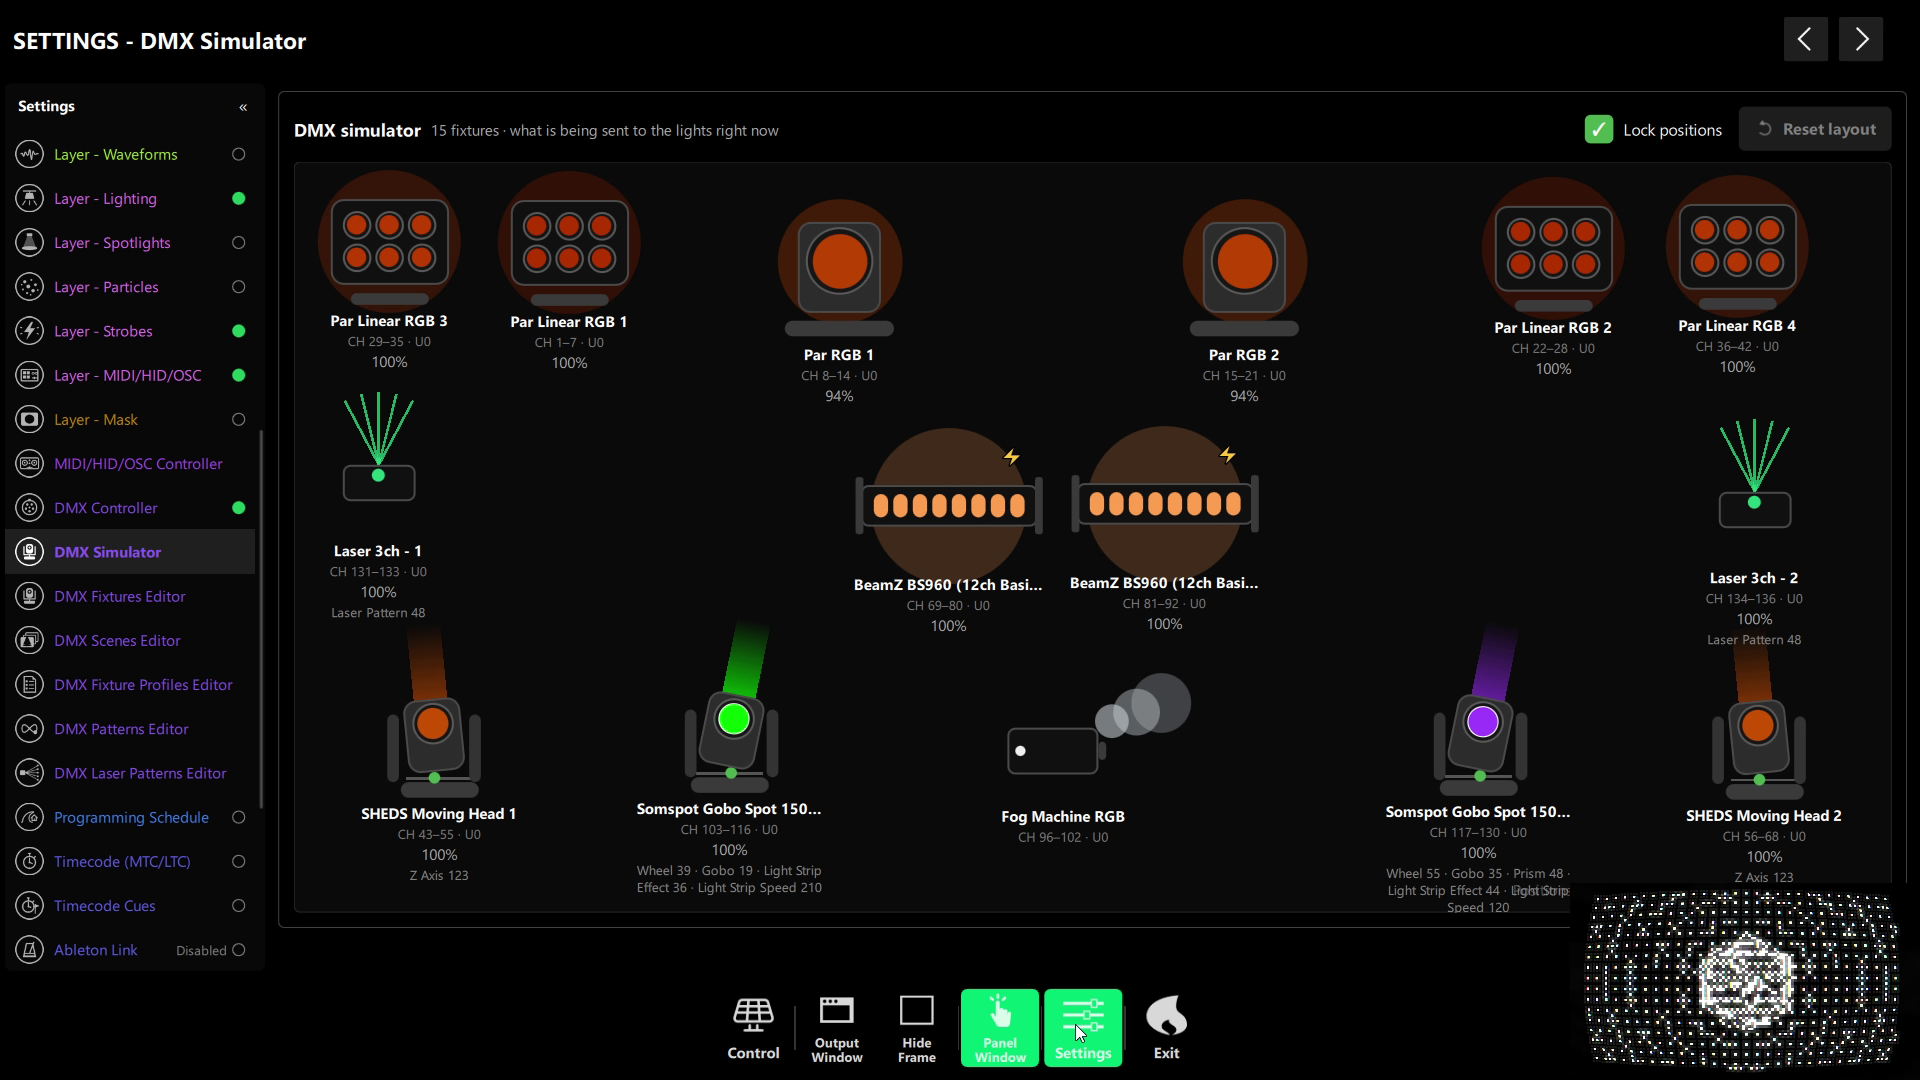Select the Laser 3ch - 1 fixture icon

coord(378,447)
